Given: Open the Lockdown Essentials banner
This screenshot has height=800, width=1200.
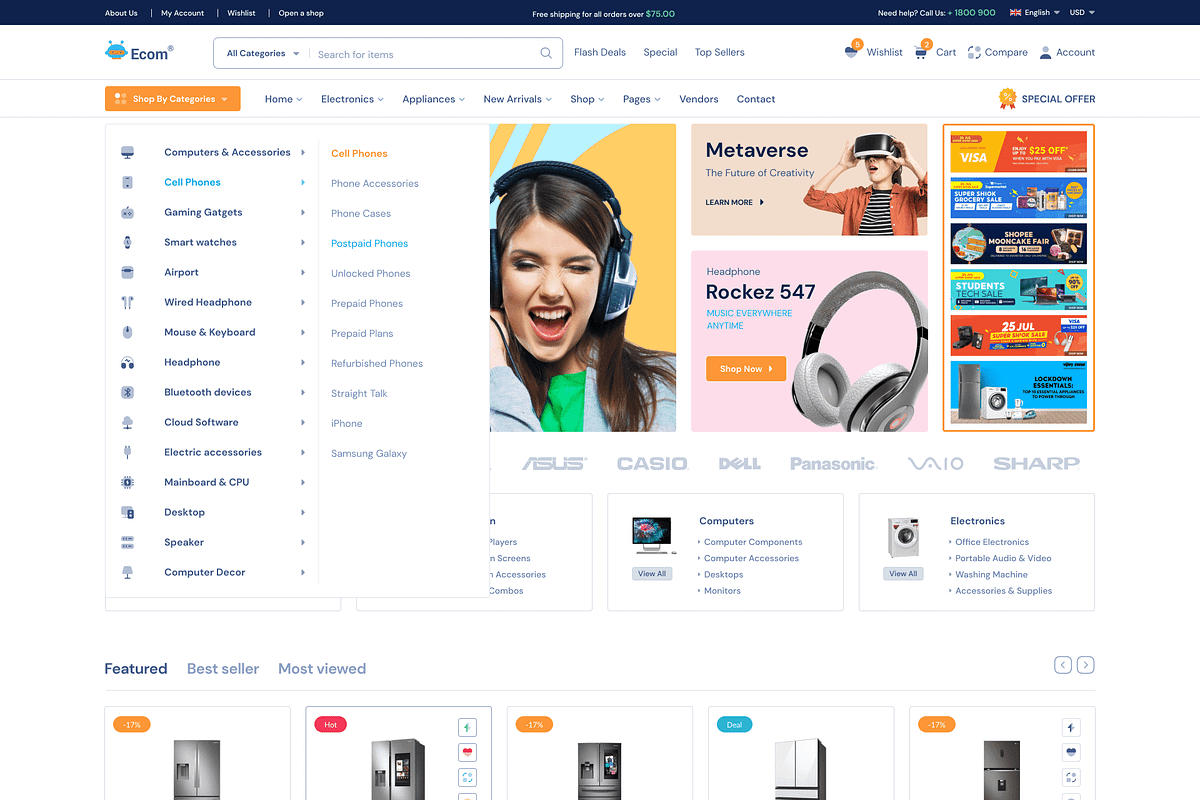Looking at the screenshot, I should 1019,393.
